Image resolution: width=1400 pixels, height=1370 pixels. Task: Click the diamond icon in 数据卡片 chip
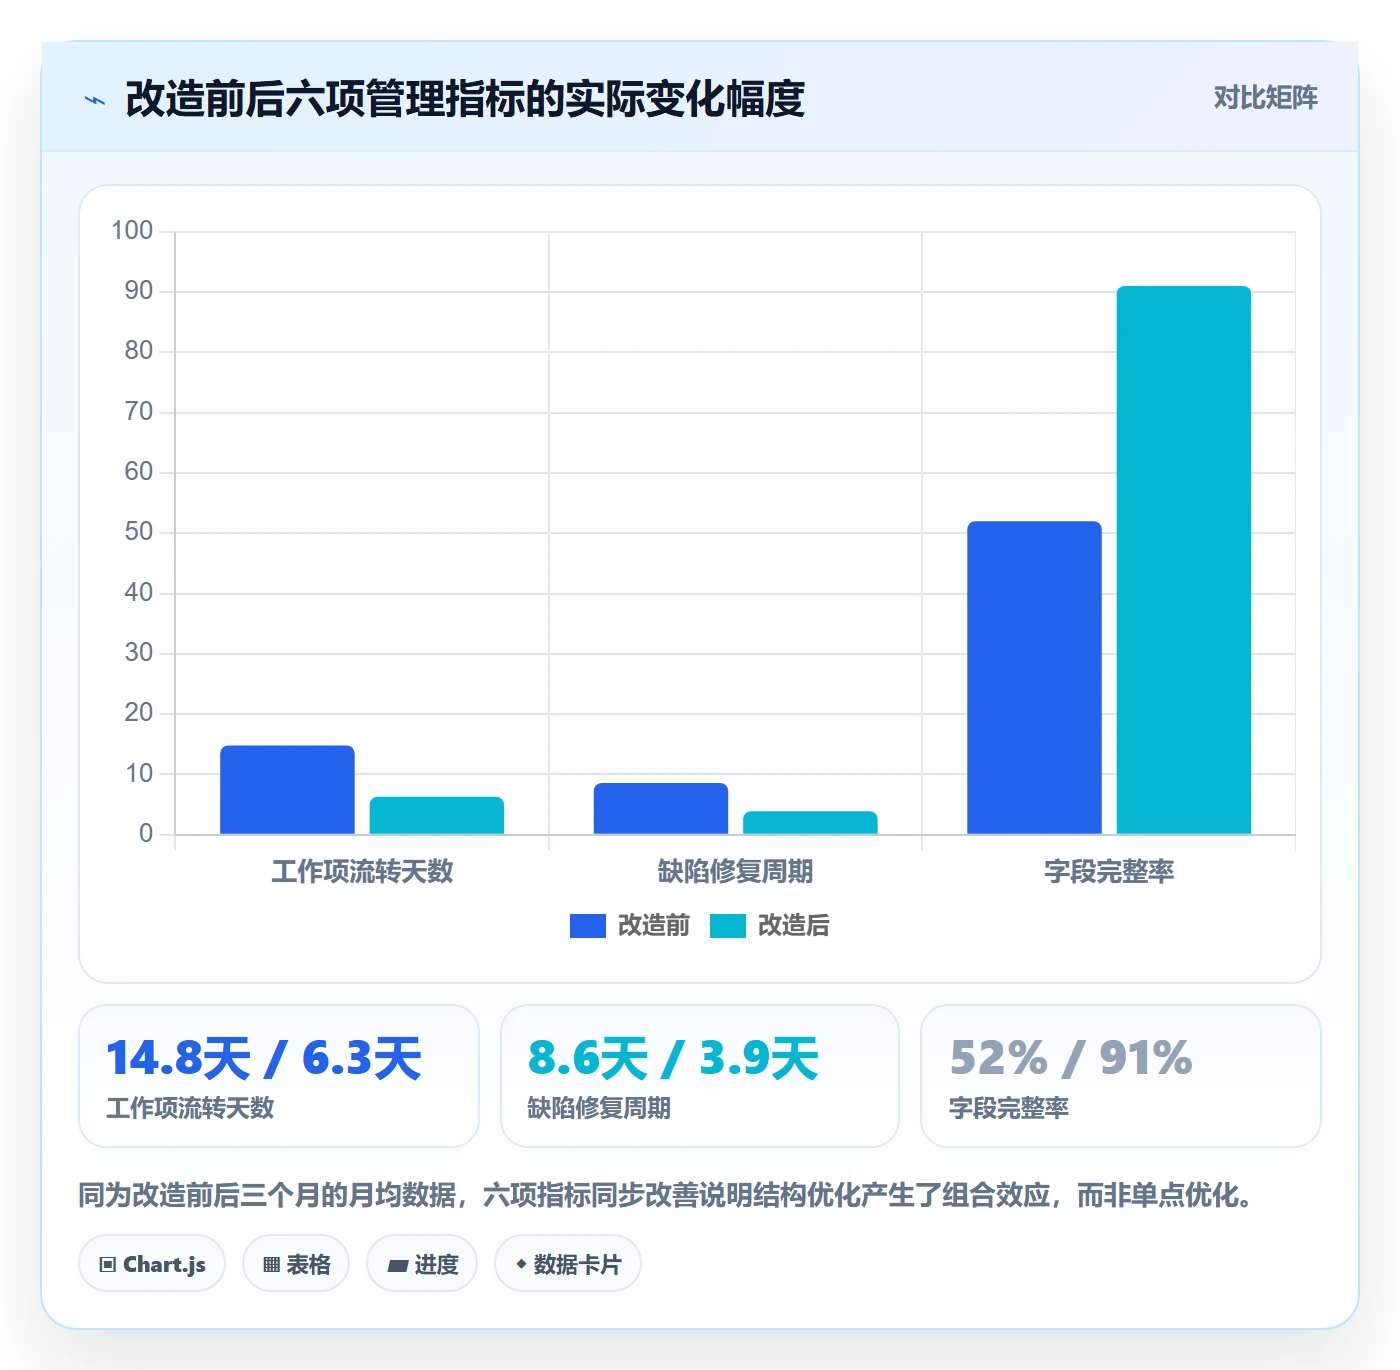tap(521, 1264)
